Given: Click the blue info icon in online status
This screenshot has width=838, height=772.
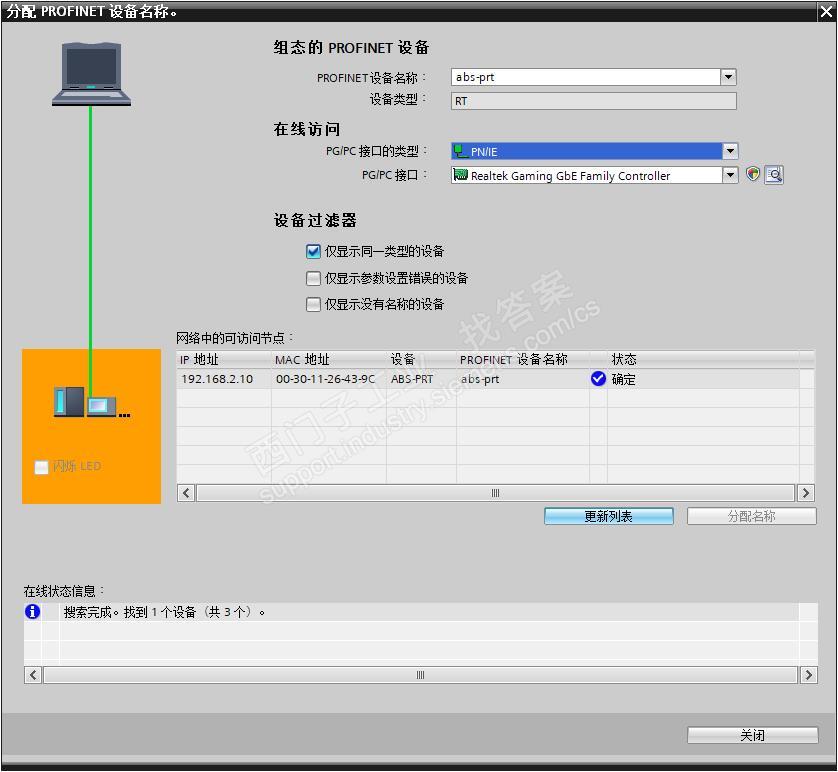Looking at the screenshot, I should (x=32, y=611).
